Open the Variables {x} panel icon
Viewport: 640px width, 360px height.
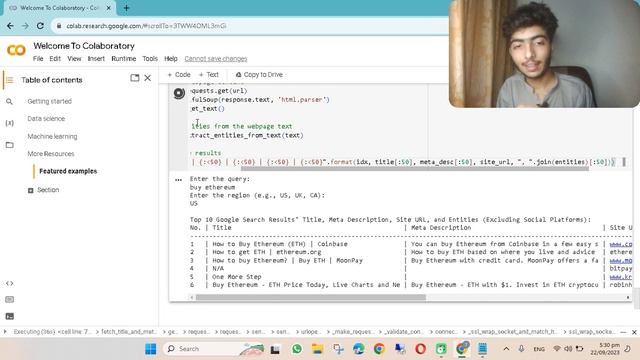pyautogui.click(x=9, y=123)
